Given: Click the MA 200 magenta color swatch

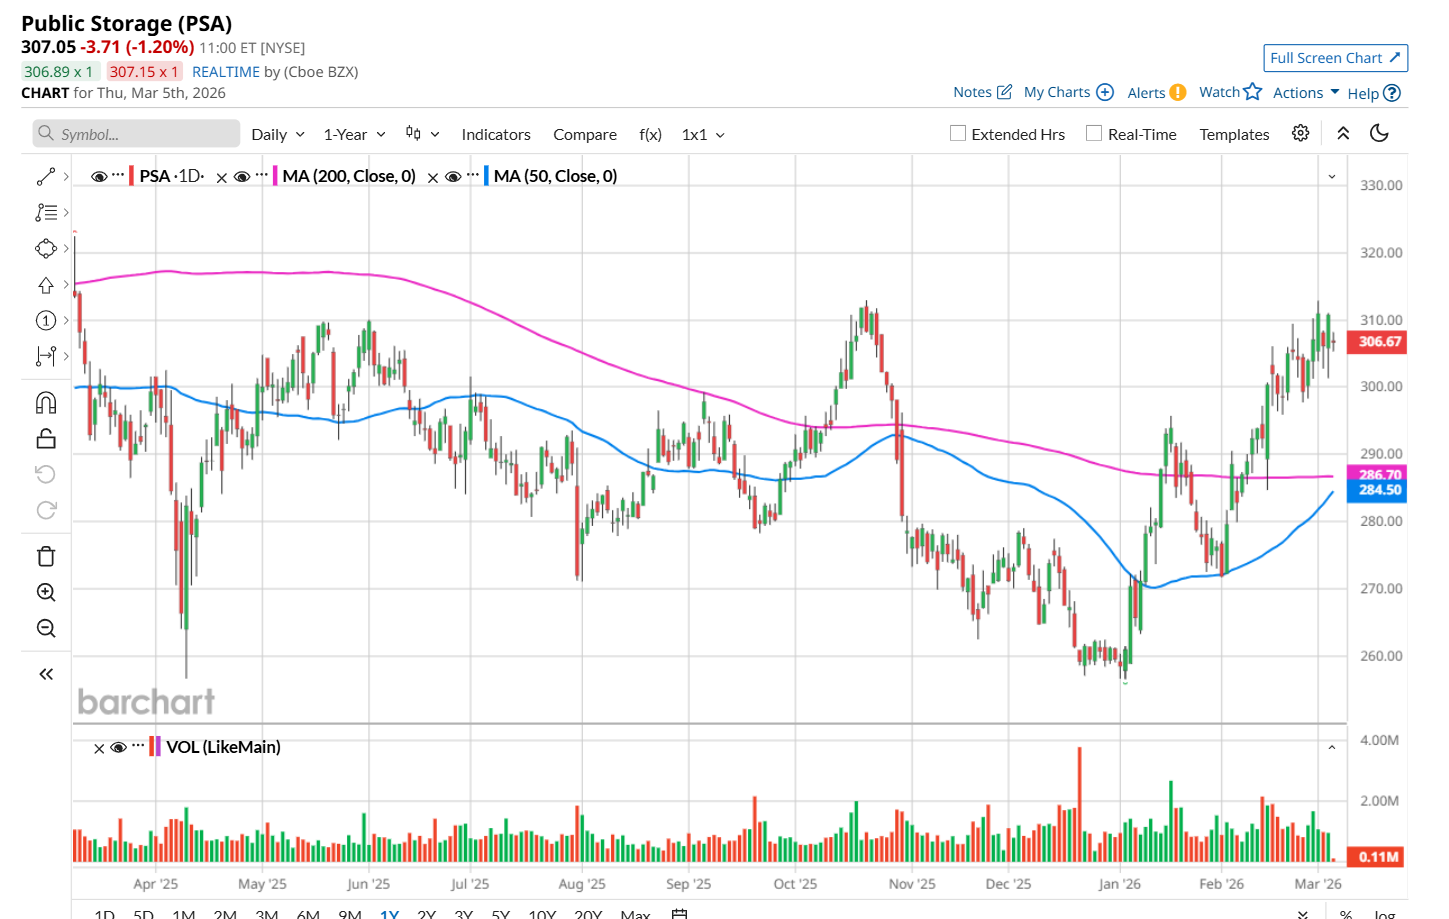Looking at the screenshot, I should tap(275, 176).
